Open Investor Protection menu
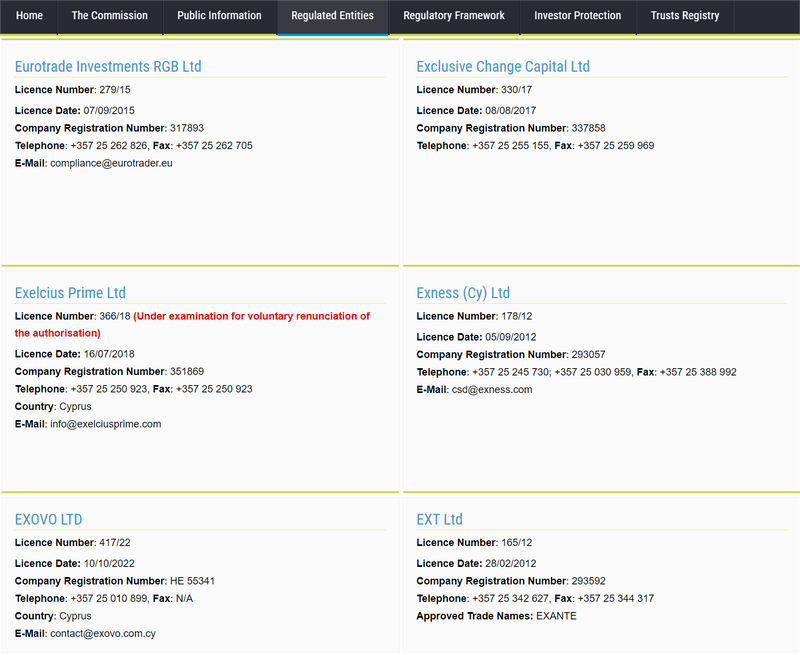Image resolution: width=800 pixels, height=655 pixels. pyautogui.click(x=578, y=16)
